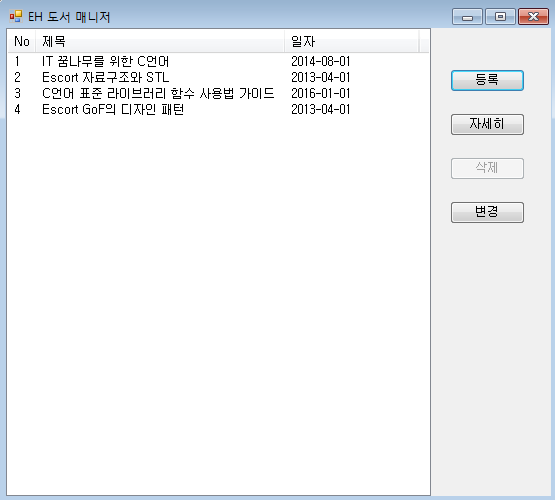
Task: Sort by the No column header
Action: [x=22, y=42]
